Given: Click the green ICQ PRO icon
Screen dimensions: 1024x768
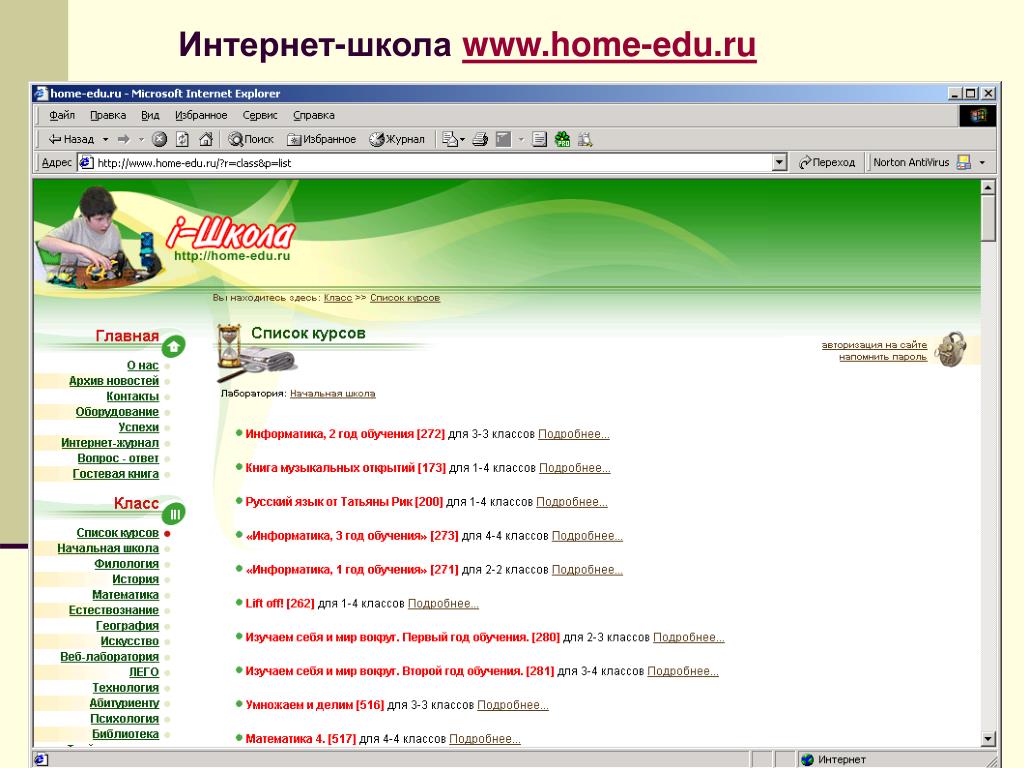Looking at the screenshot, I should (x=562, y=139).
